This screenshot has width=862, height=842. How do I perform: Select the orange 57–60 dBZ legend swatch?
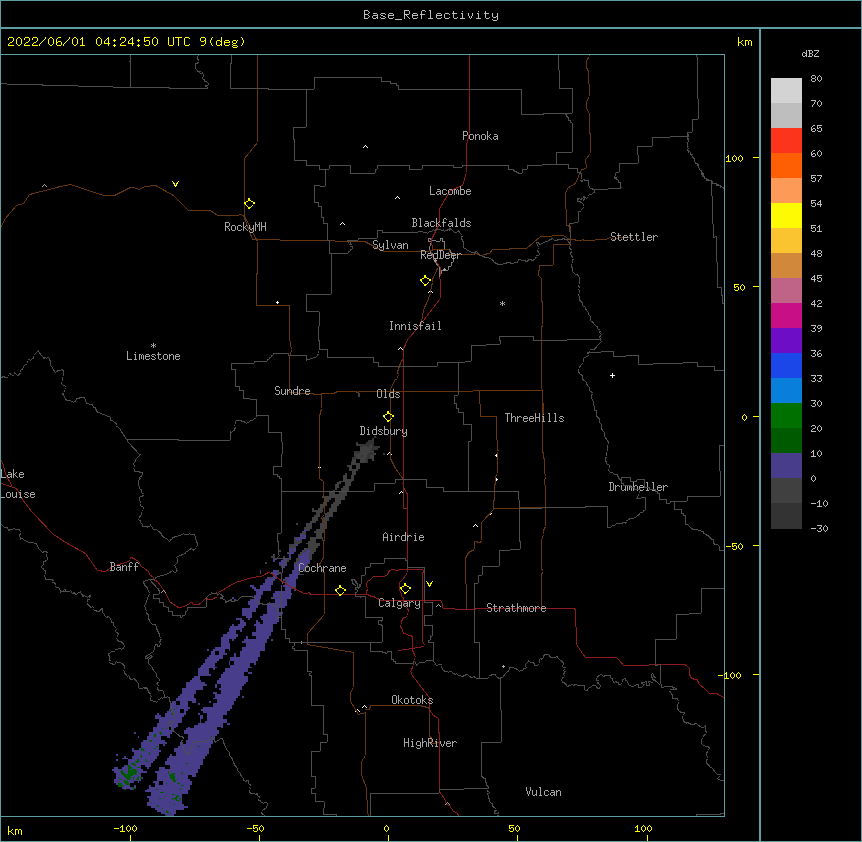pyautogui.click(x=786, y=165)
